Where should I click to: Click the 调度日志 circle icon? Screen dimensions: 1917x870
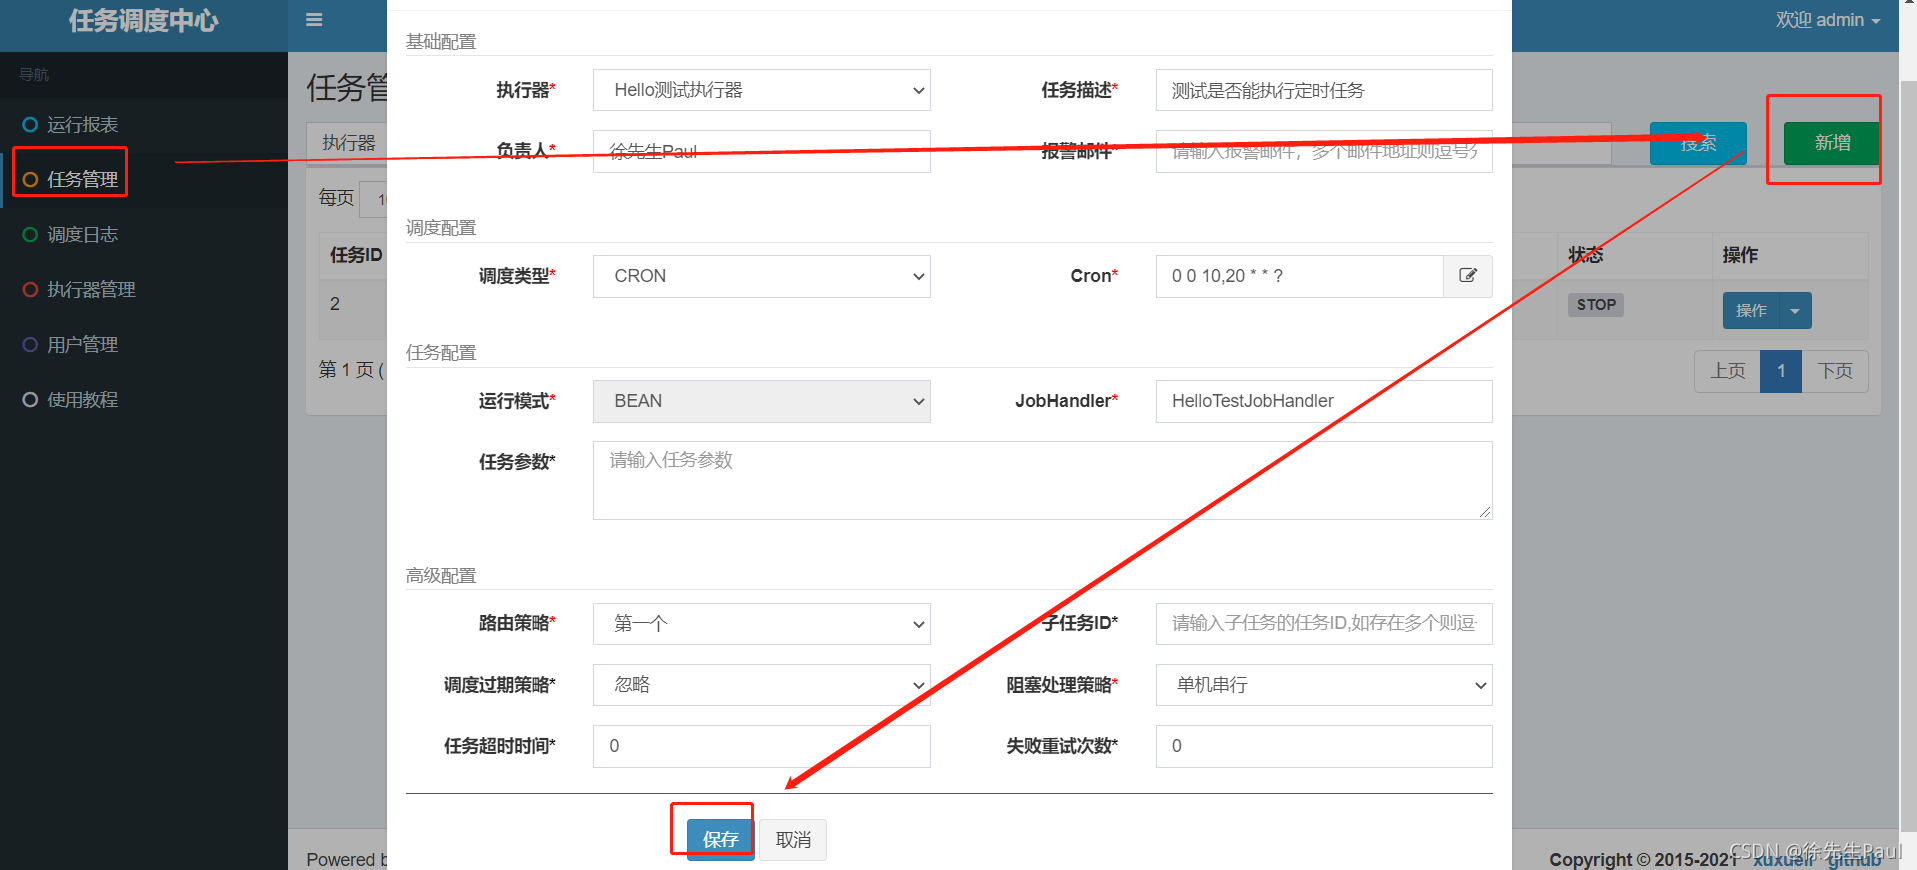click(30, 235)
